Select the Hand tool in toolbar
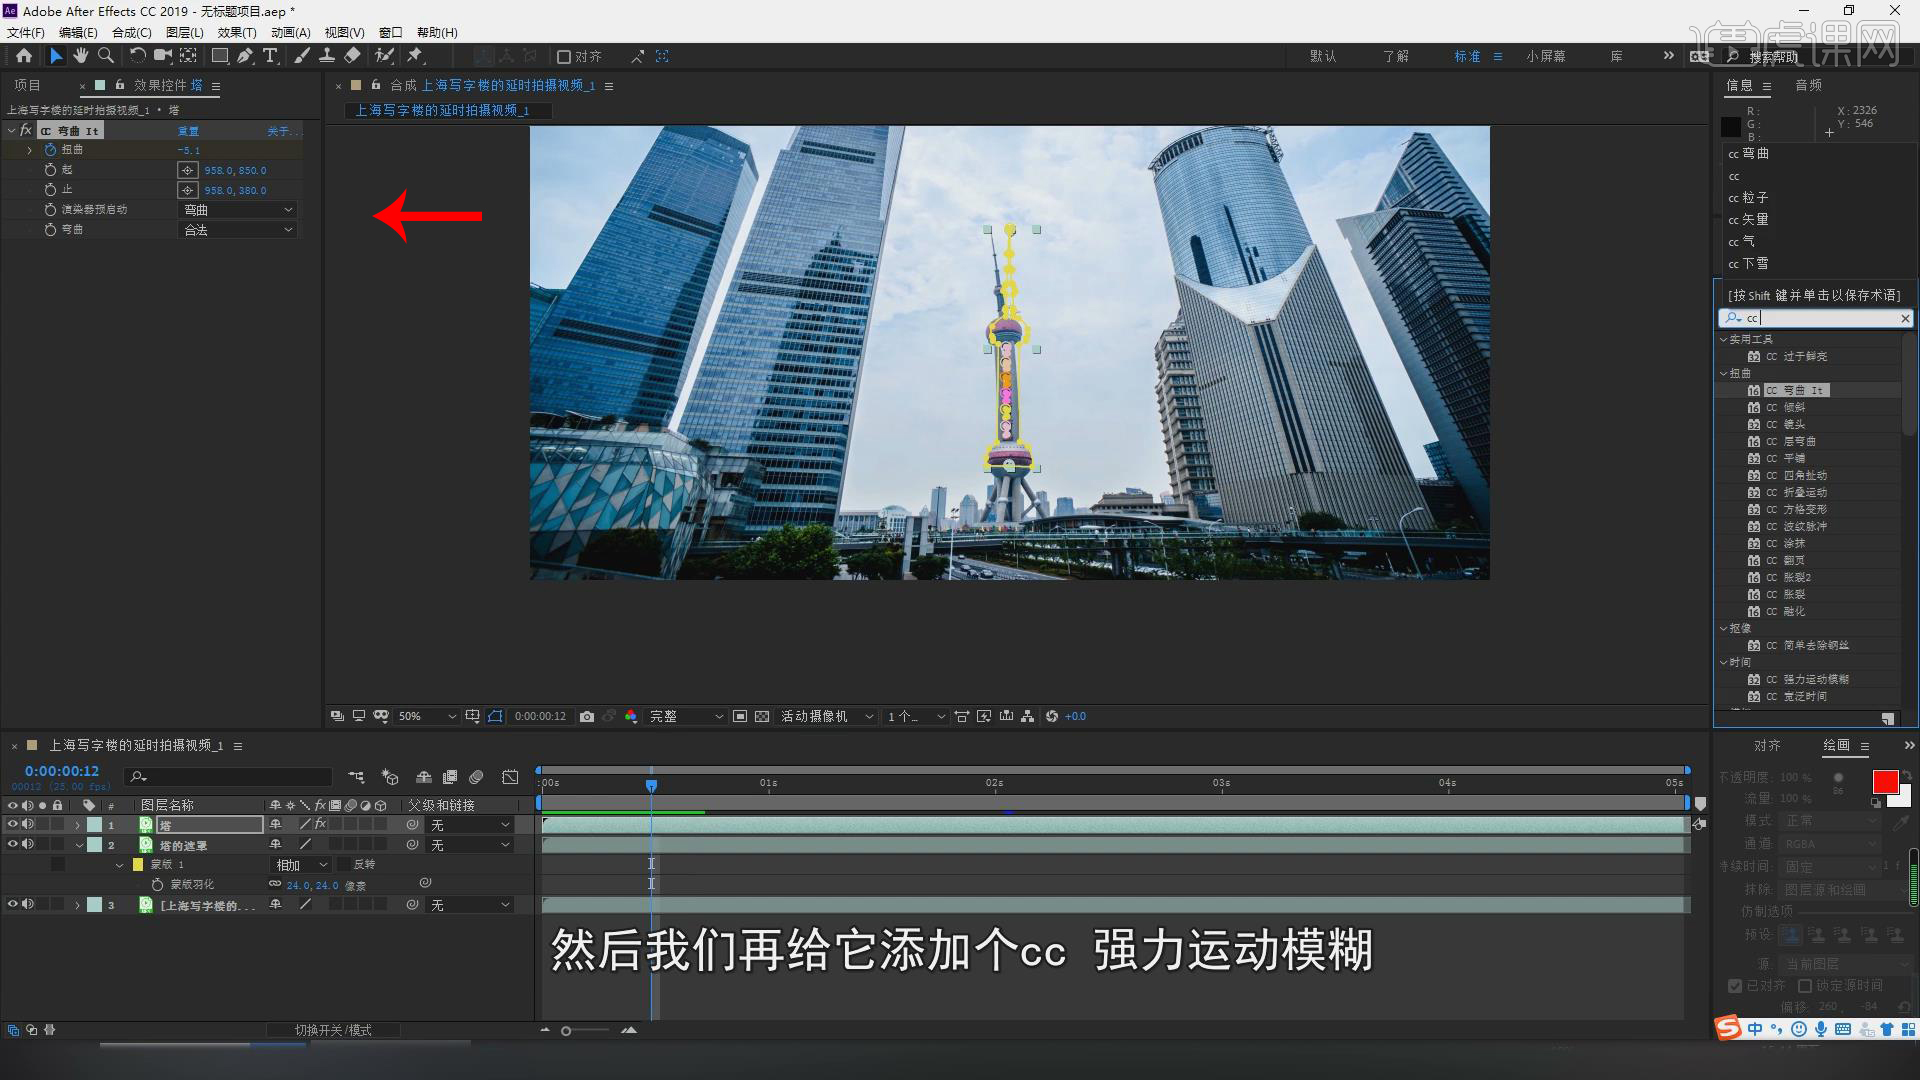Viewport: 1920px width, 1080px height. pyautogui.click(x=81, y=56)
